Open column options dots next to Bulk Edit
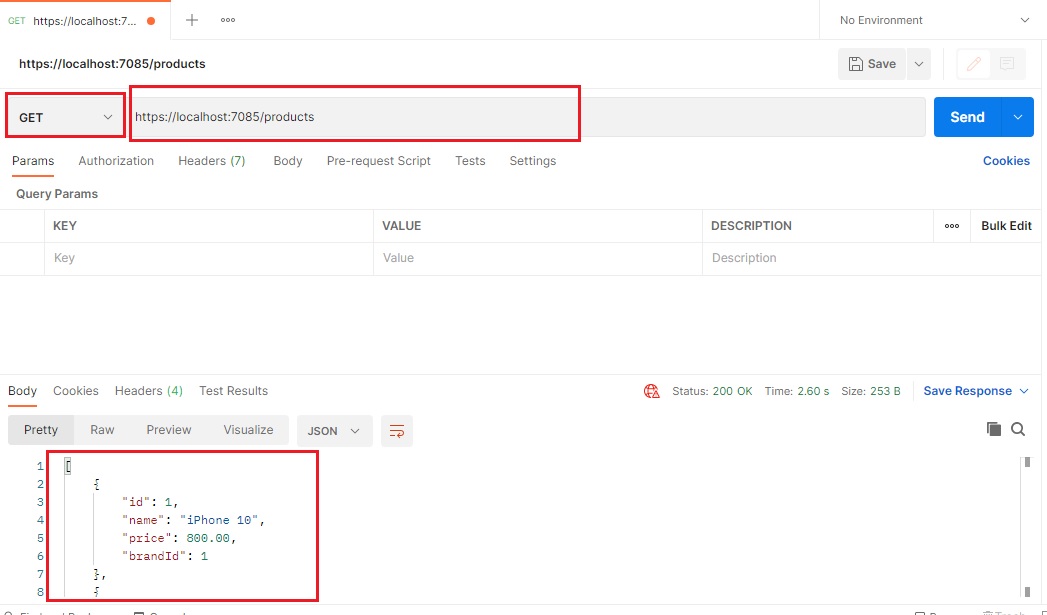Screen dimensions: 1047x615 pos(952,226)
